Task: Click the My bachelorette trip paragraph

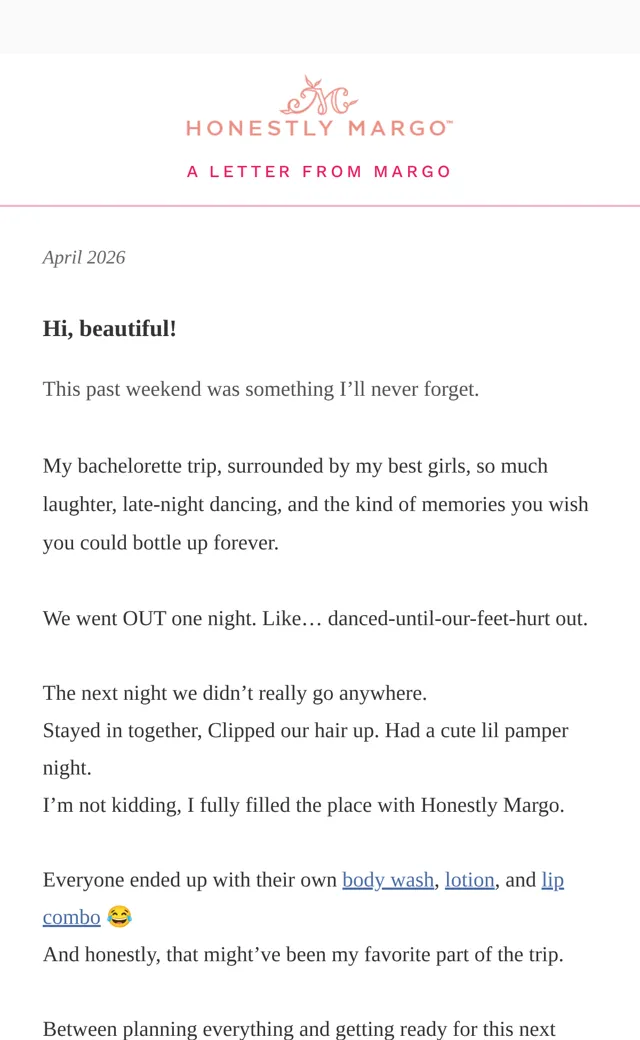Action: (316, 504)
